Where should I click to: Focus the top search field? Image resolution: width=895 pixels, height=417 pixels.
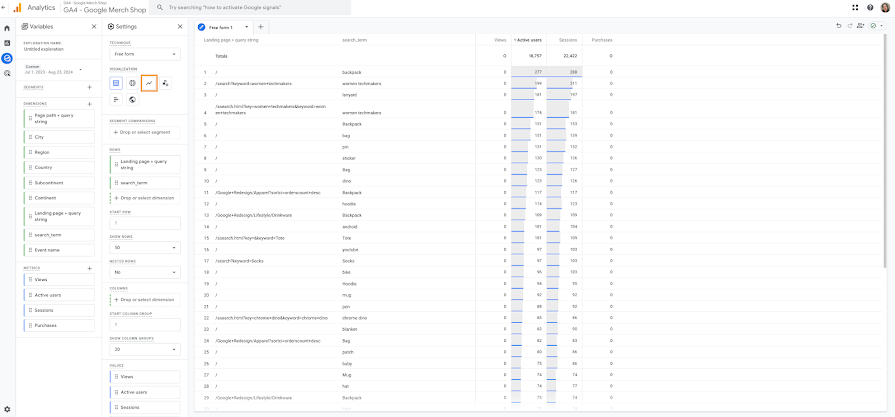pyautogui.click(x=250, y=8)
